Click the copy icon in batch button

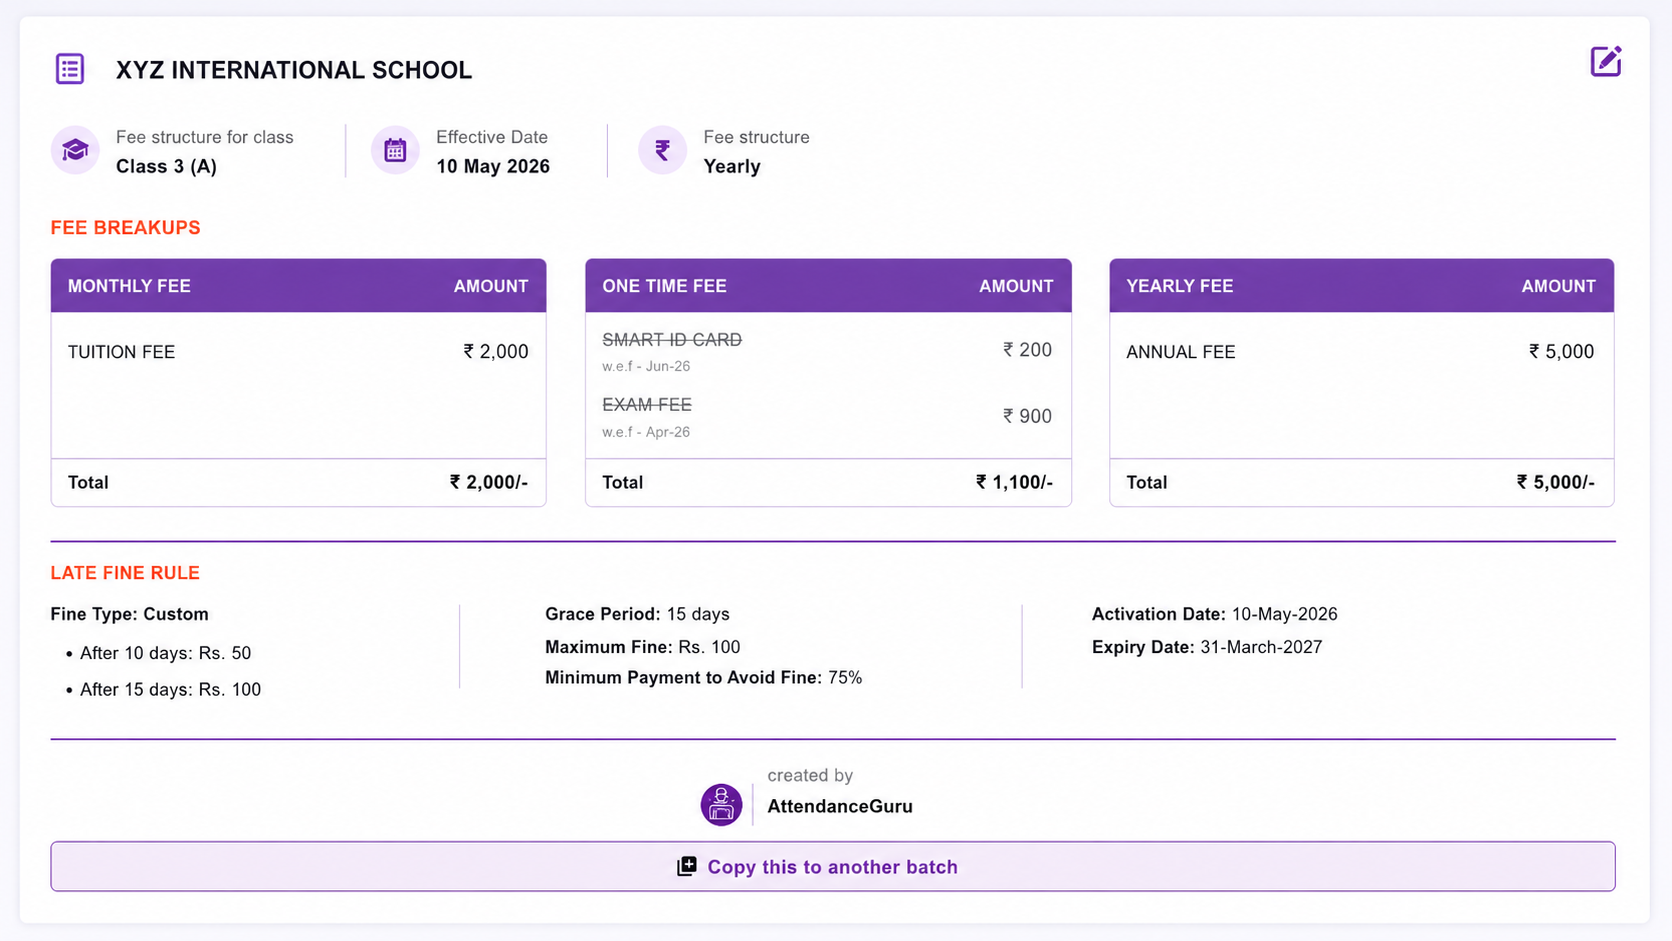click(687, 866)
